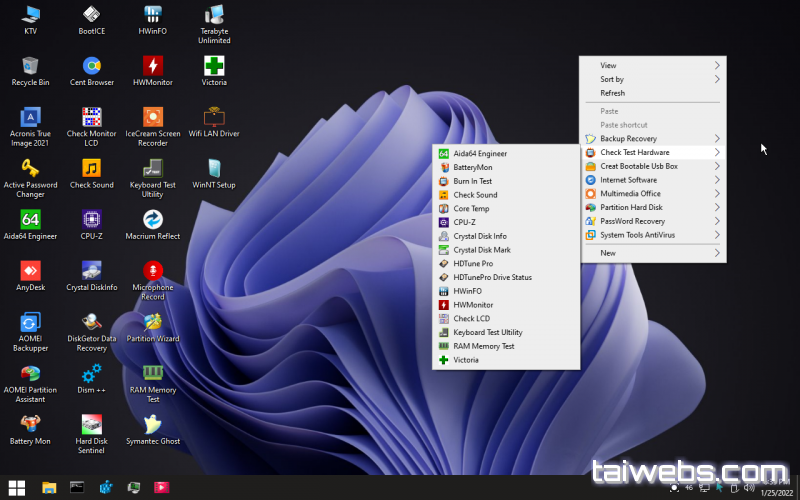Screen dimensions: 800x500
Task: Choose Crystal Disk Mark from the submenu
Action: tap(482, 250)
